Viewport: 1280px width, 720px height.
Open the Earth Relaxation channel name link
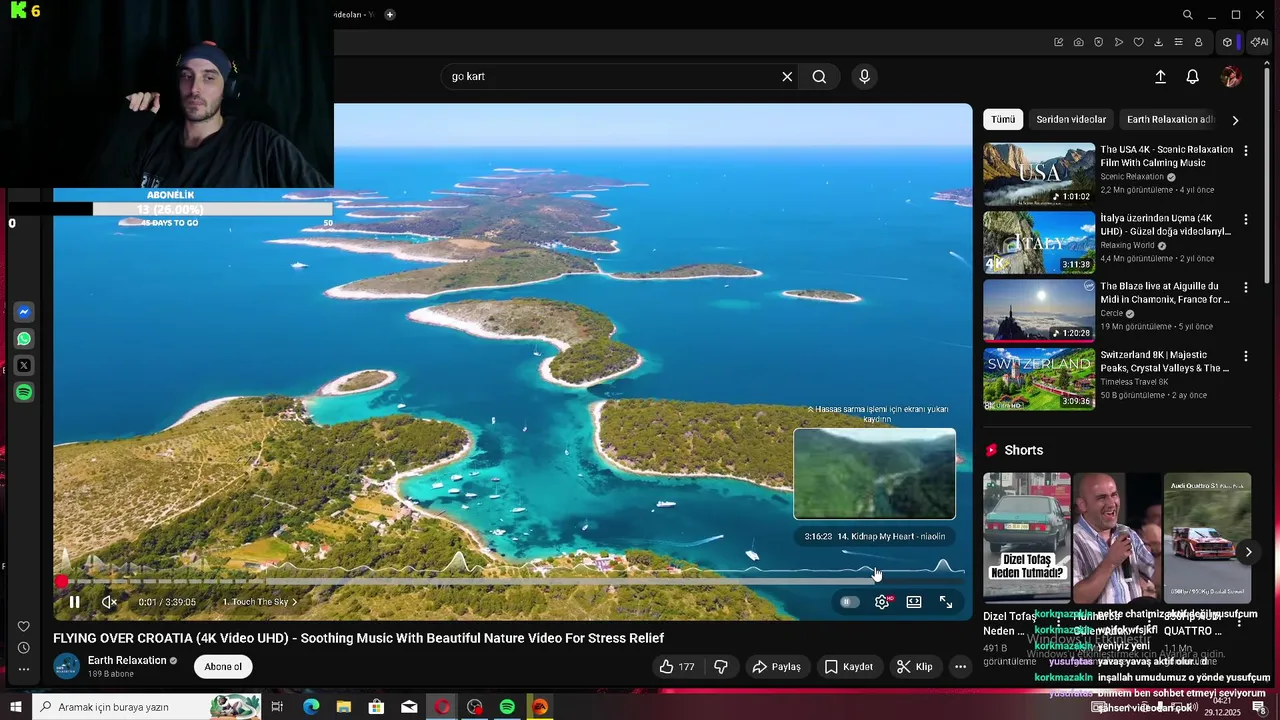pos(127,660)
